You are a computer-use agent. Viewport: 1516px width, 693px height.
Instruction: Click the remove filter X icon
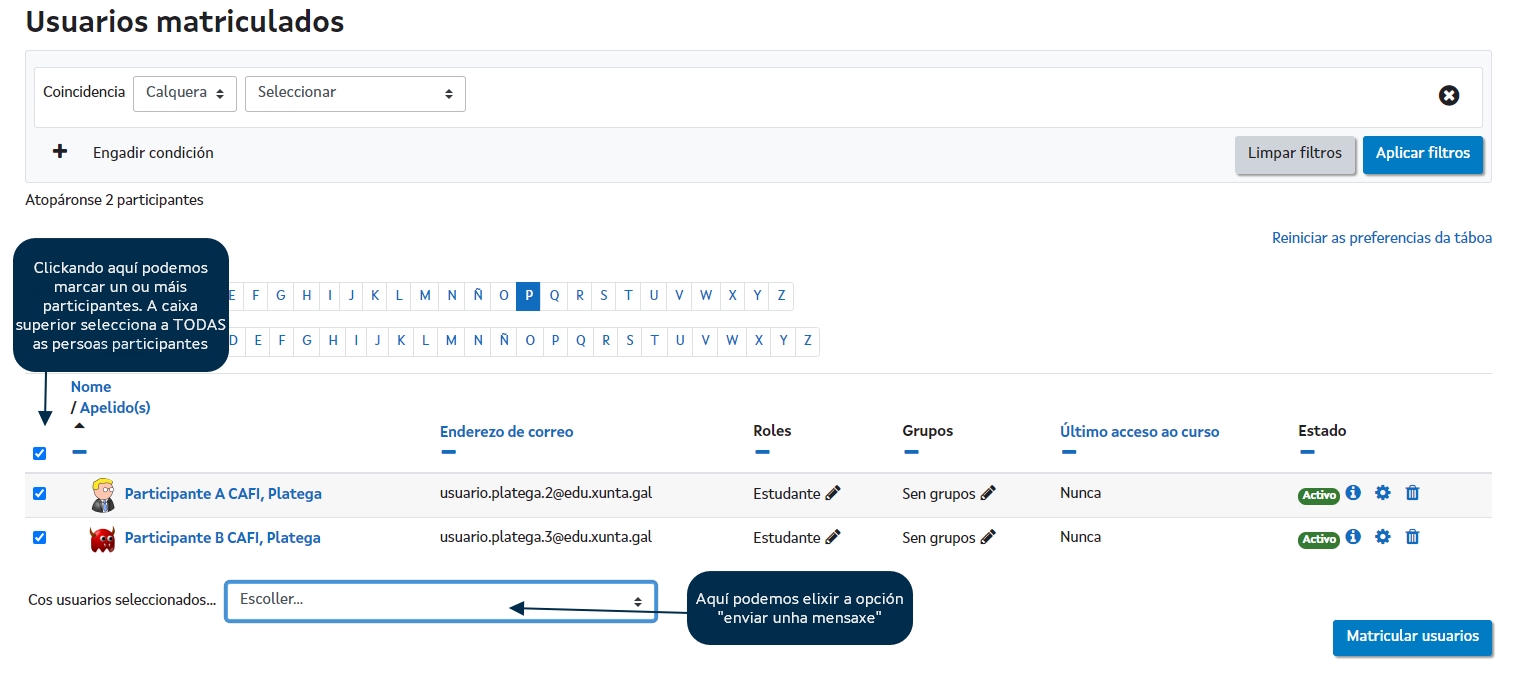pyautogui.click(x=1448, y=95)
